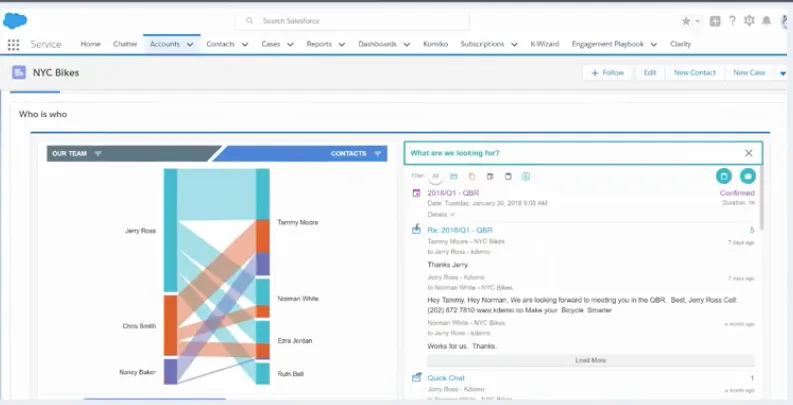The width and height of the screenshot is (793, 405).
Task: Open the Reports tab
Action: coord(319,44)
